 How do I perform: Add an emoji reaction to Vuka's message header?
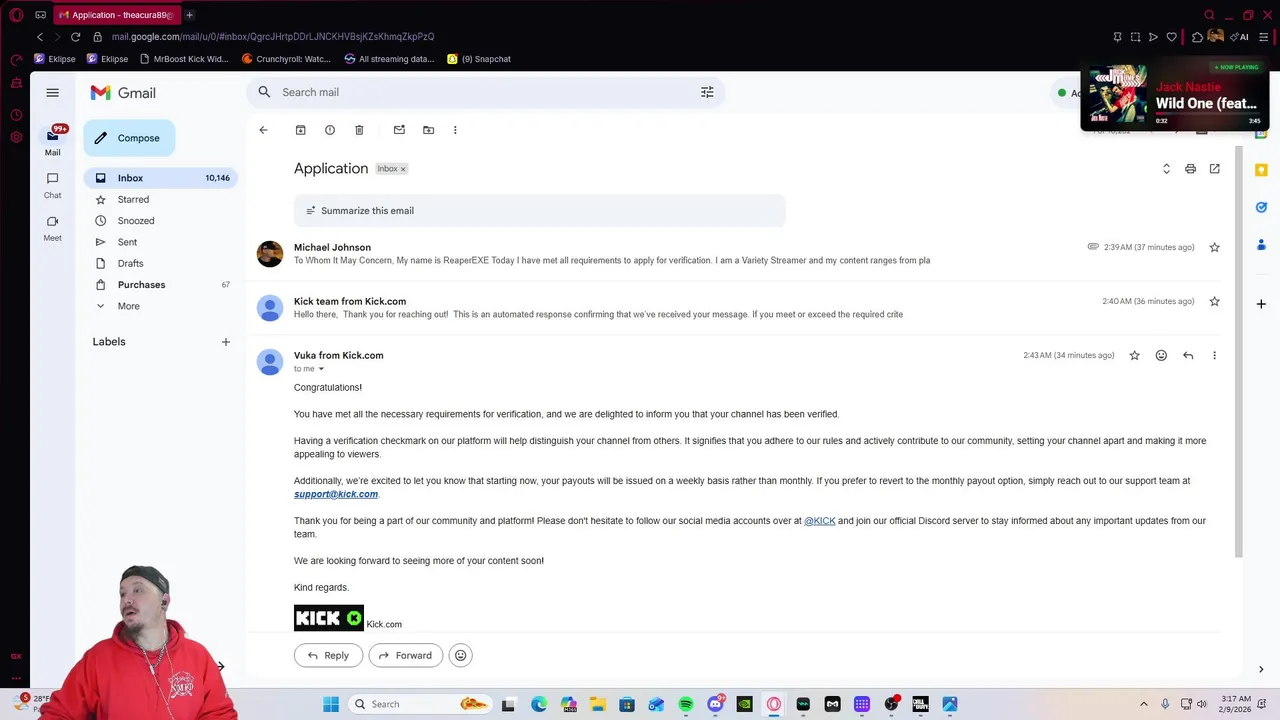[x=1161, y=355]
